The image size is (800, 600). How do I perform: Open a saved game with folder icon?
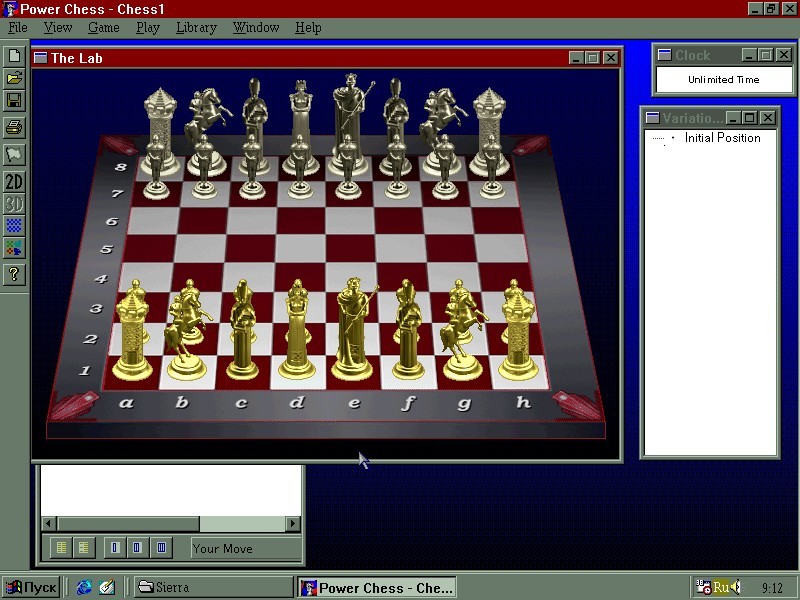click(14, 78)
